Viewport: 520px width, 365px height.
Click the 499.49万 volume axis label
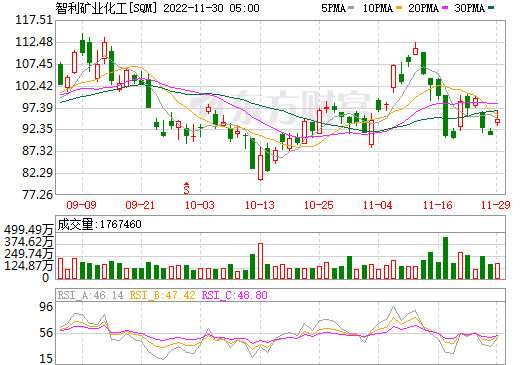tap(28, 229)
